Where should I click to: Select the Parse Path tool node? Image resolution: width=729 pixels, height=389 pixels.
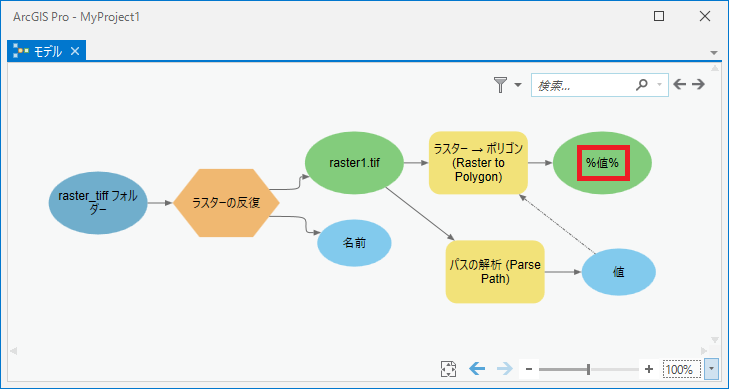pyautogui.click(x=495, y=272)
